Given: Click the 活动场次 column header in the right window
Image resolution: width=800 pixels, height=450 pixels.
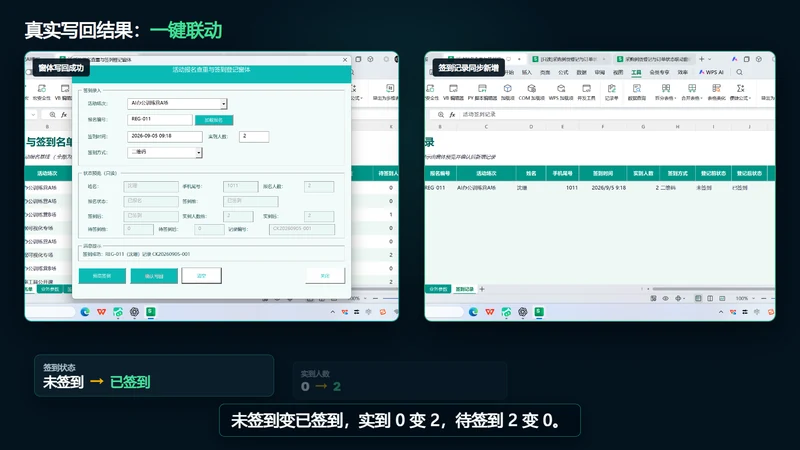Looking at the screenshot, I should click(486, 173).
